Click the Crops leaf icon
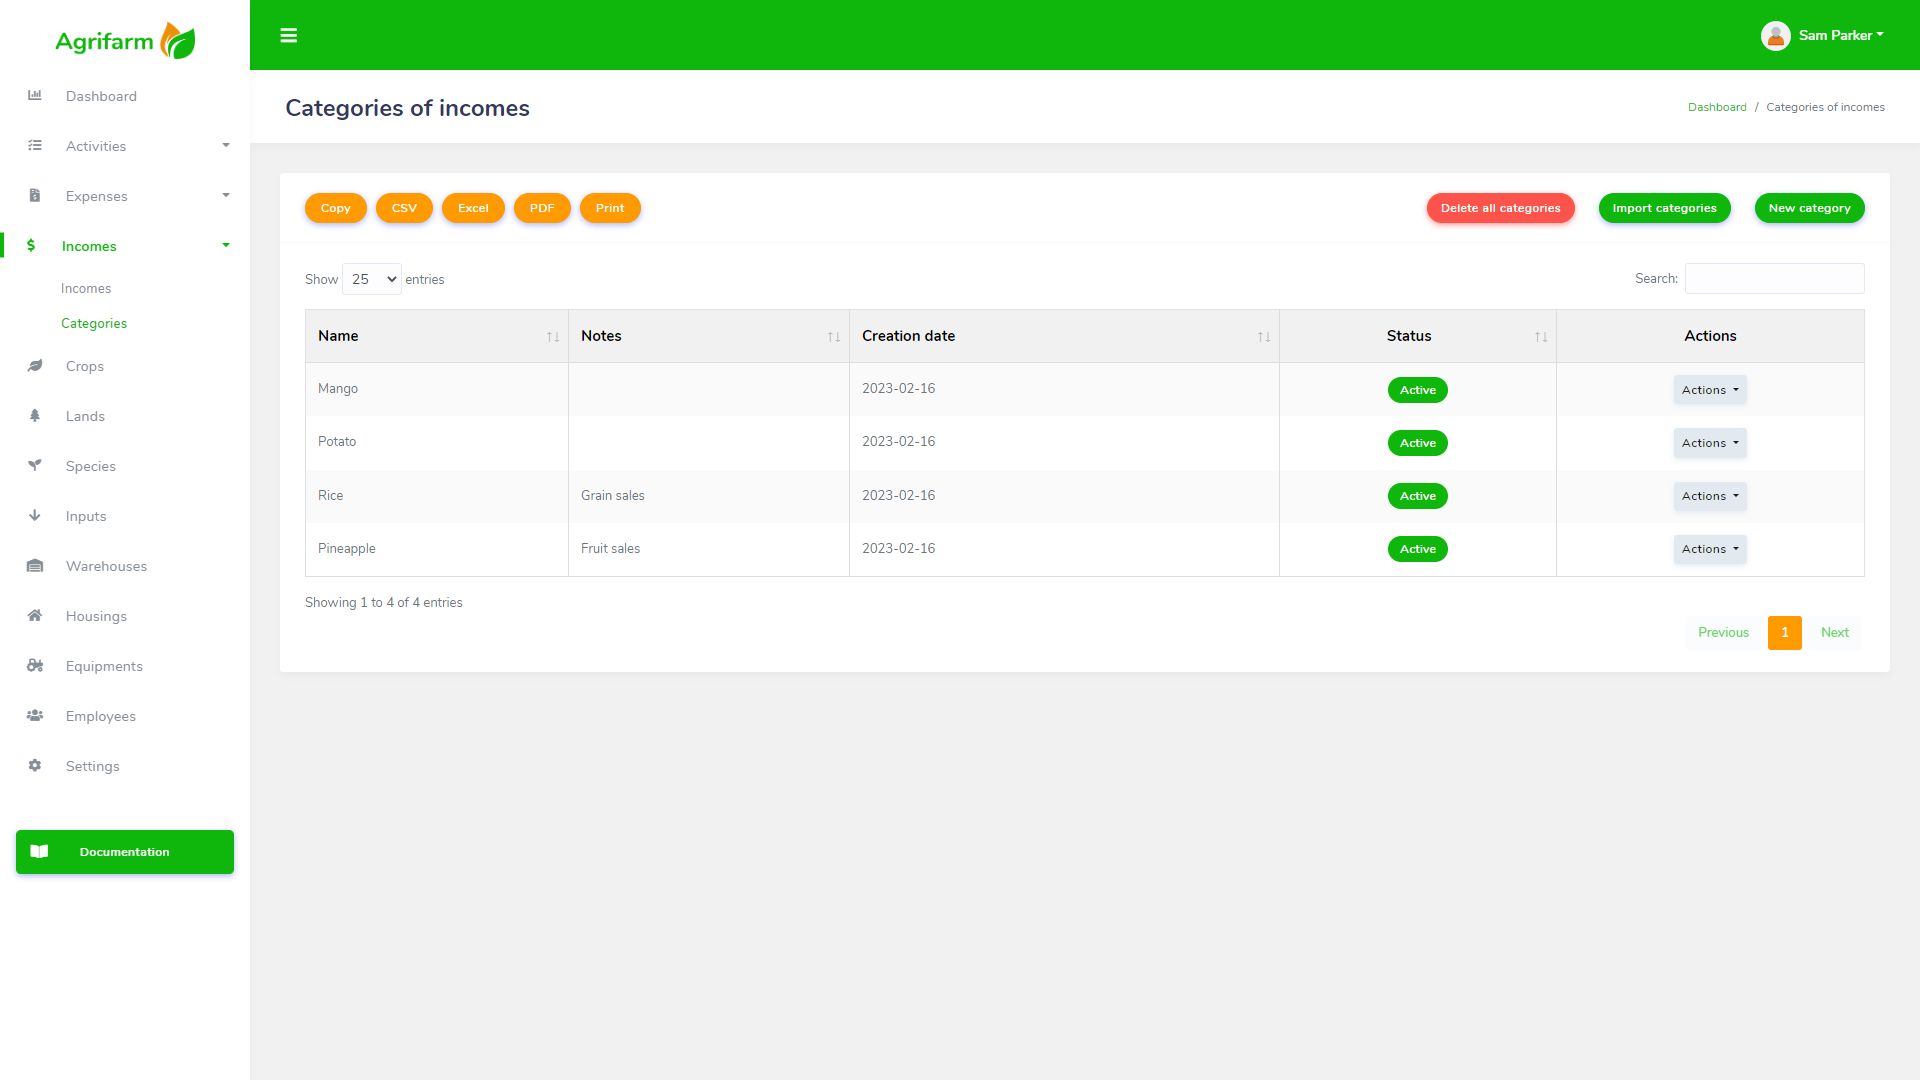The height and width of the screenshot is (1080, 1920). click(x=35, y=366)
